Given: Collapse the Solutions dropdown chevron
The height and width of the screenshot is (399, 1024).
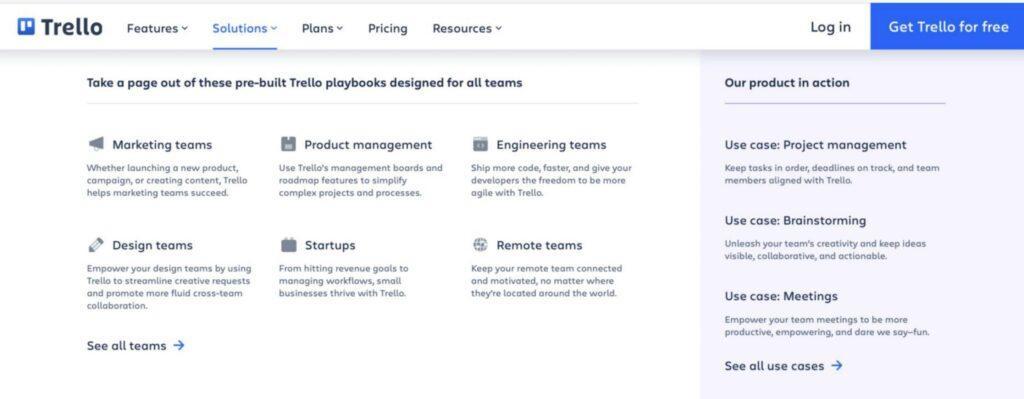Looking at the screenshot, I should pos(274,28).
